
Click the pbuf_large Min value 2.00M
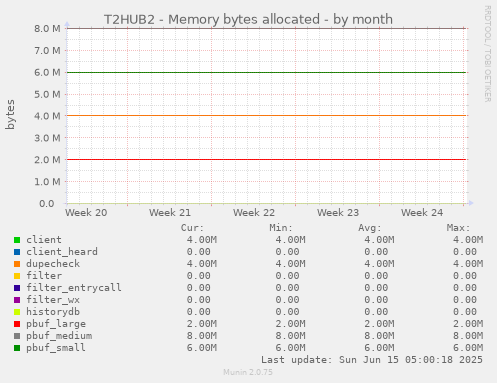click(290, 324)
